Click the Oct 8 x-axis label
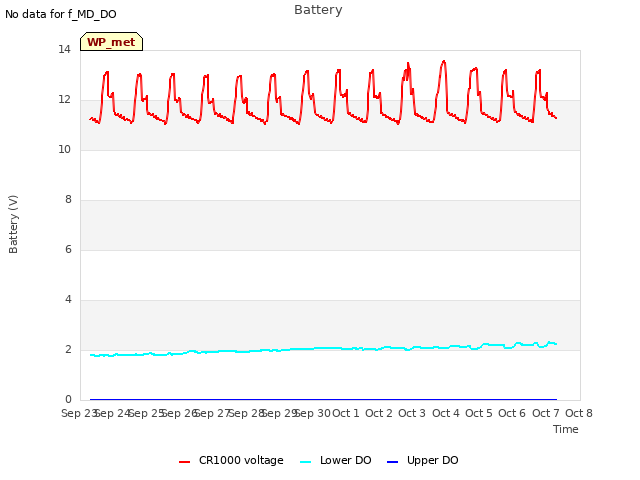640x480 pixels. click(579, 413)
